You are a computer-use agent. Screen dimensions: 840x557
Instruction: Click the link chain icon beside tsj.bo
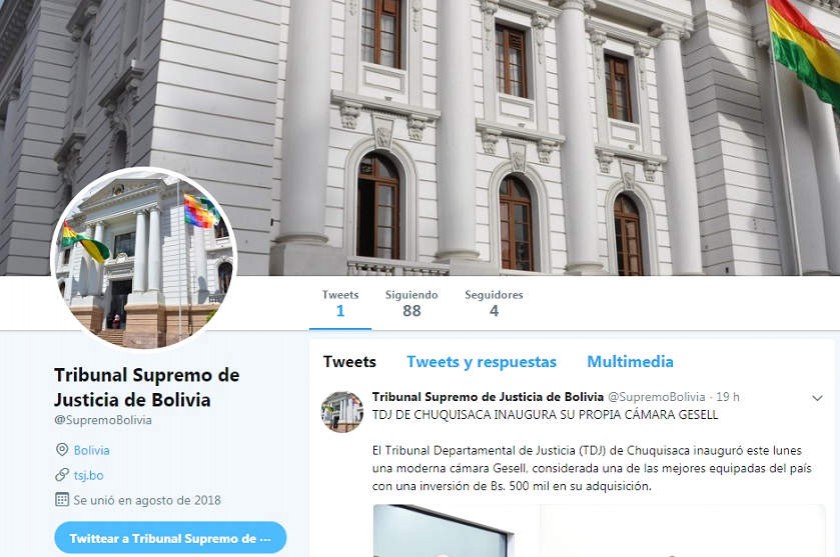pos(62,475)
